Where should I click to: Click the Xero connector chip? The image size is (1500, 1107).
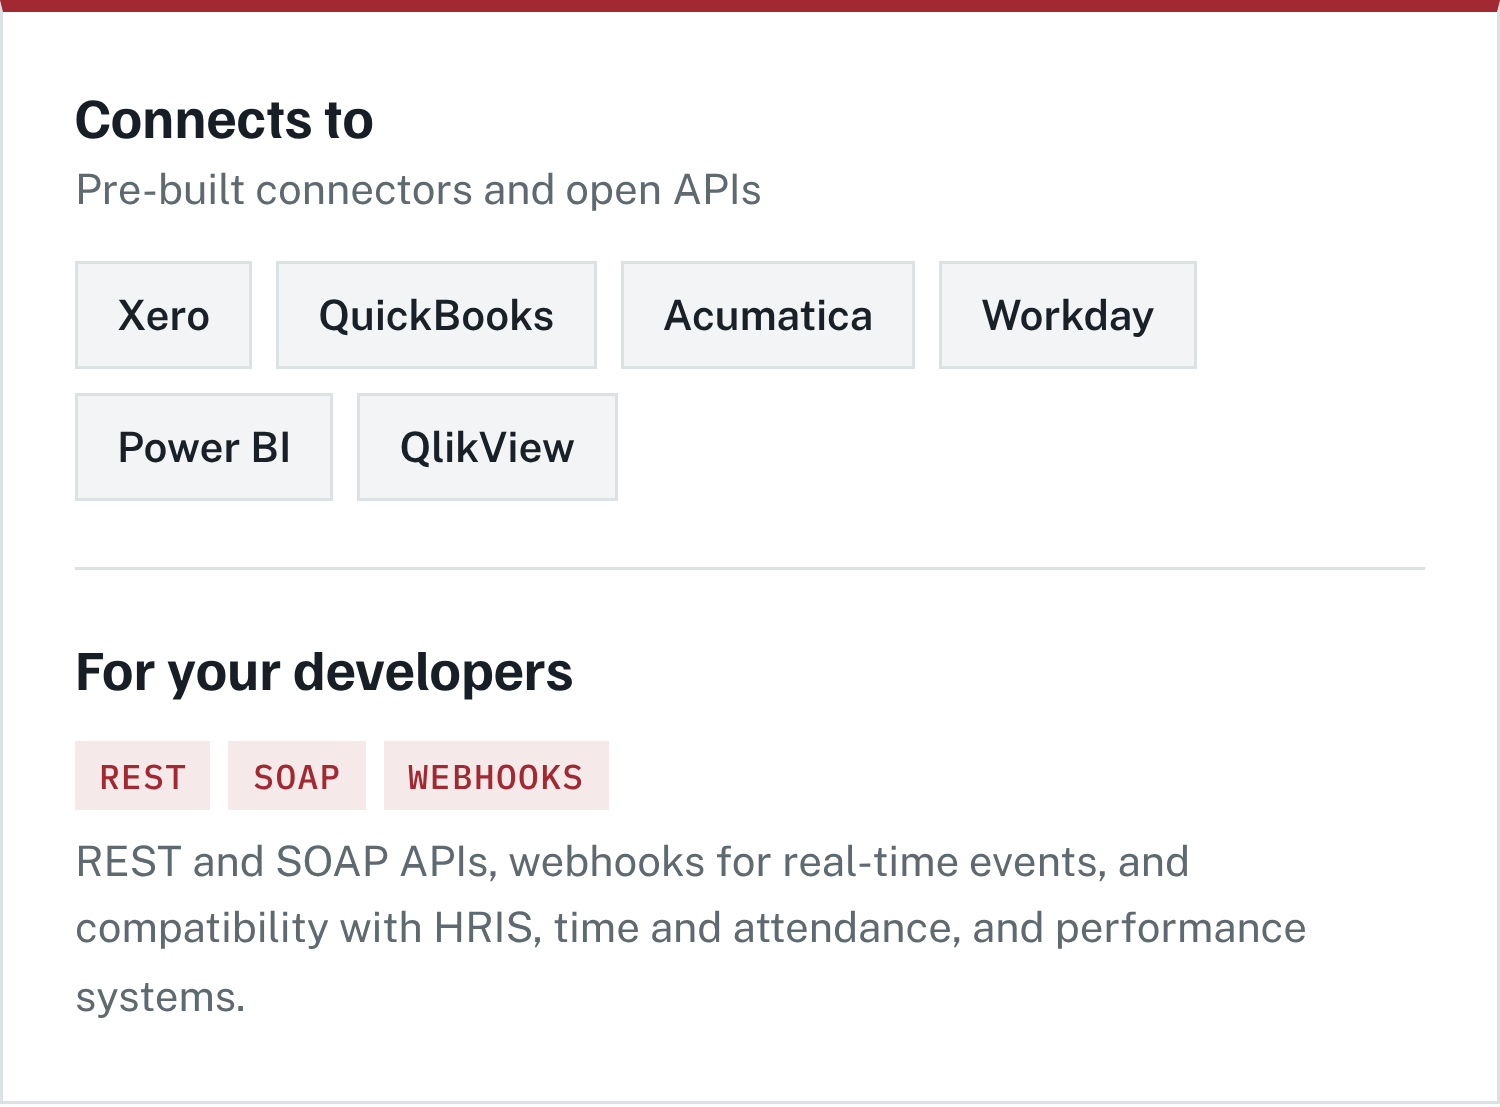(163, 315)
